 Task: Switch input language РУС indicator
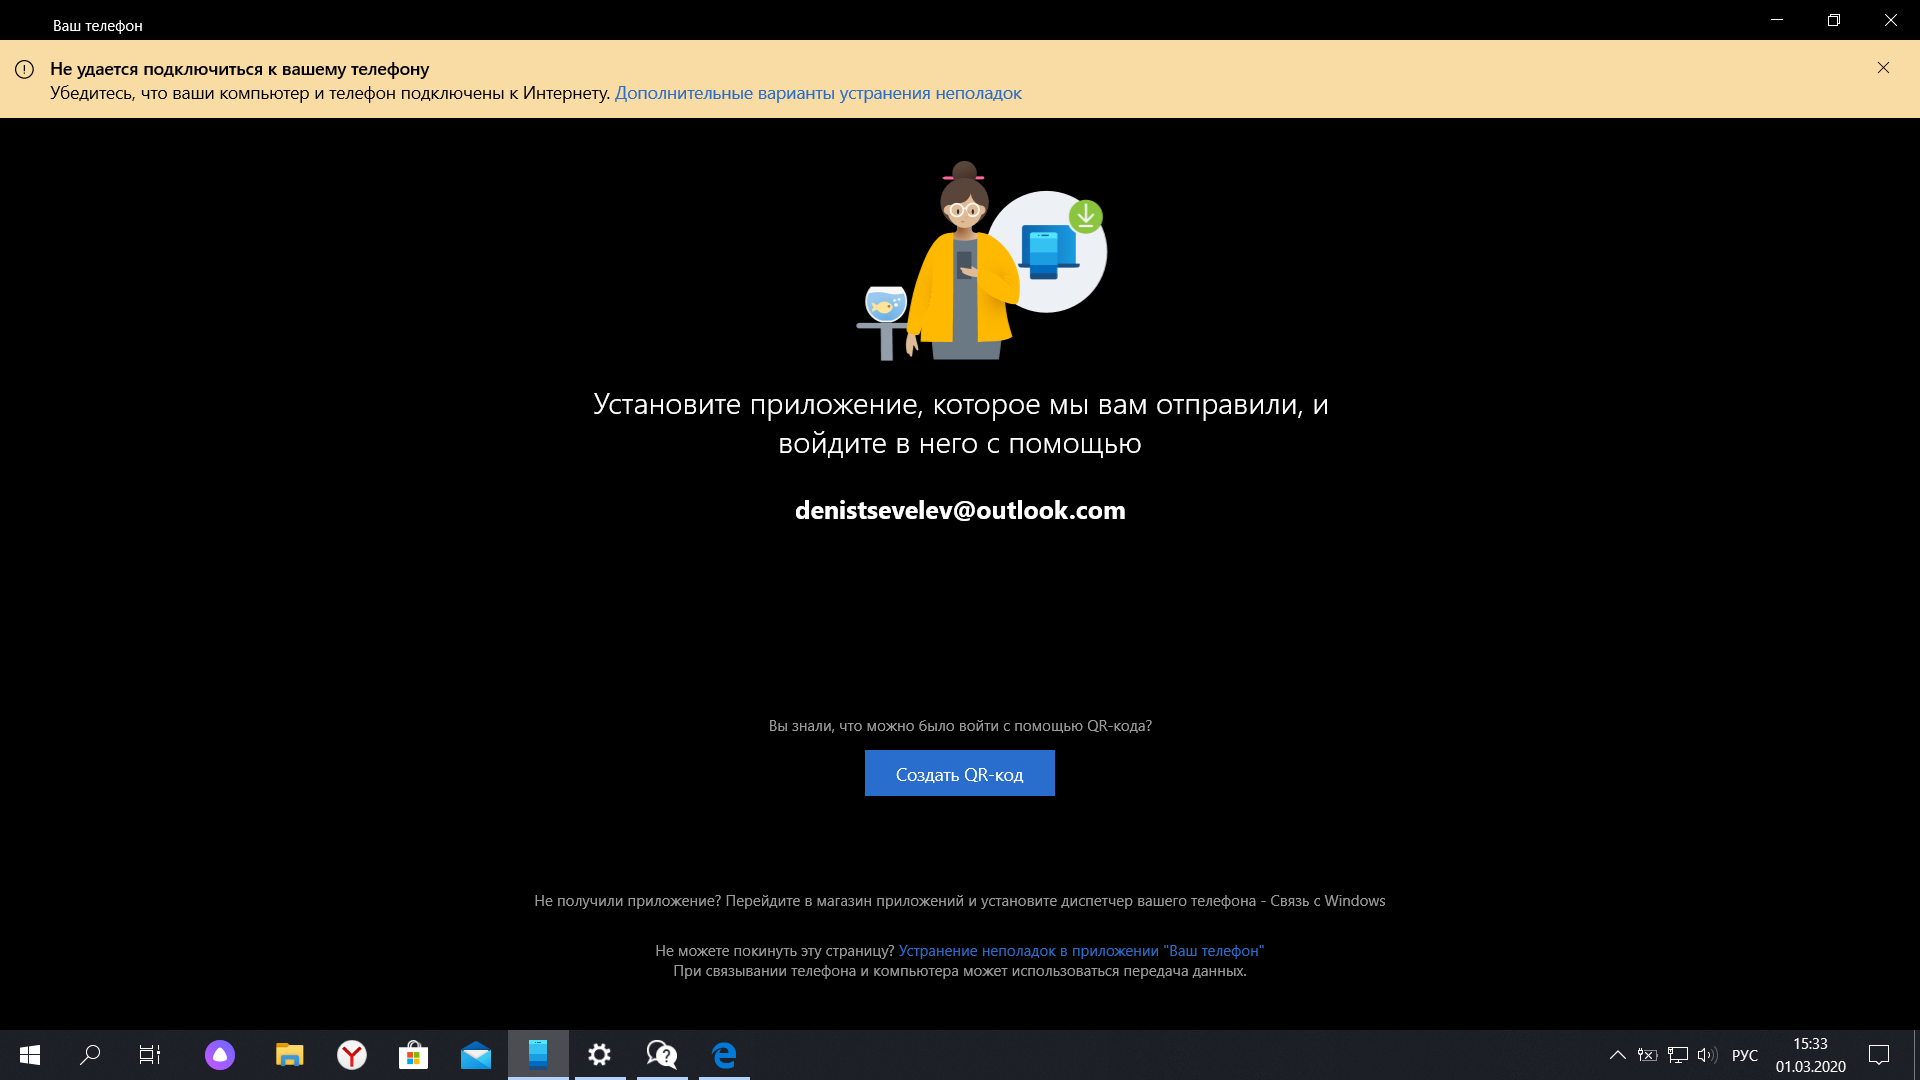[x=1745, y=1055]
